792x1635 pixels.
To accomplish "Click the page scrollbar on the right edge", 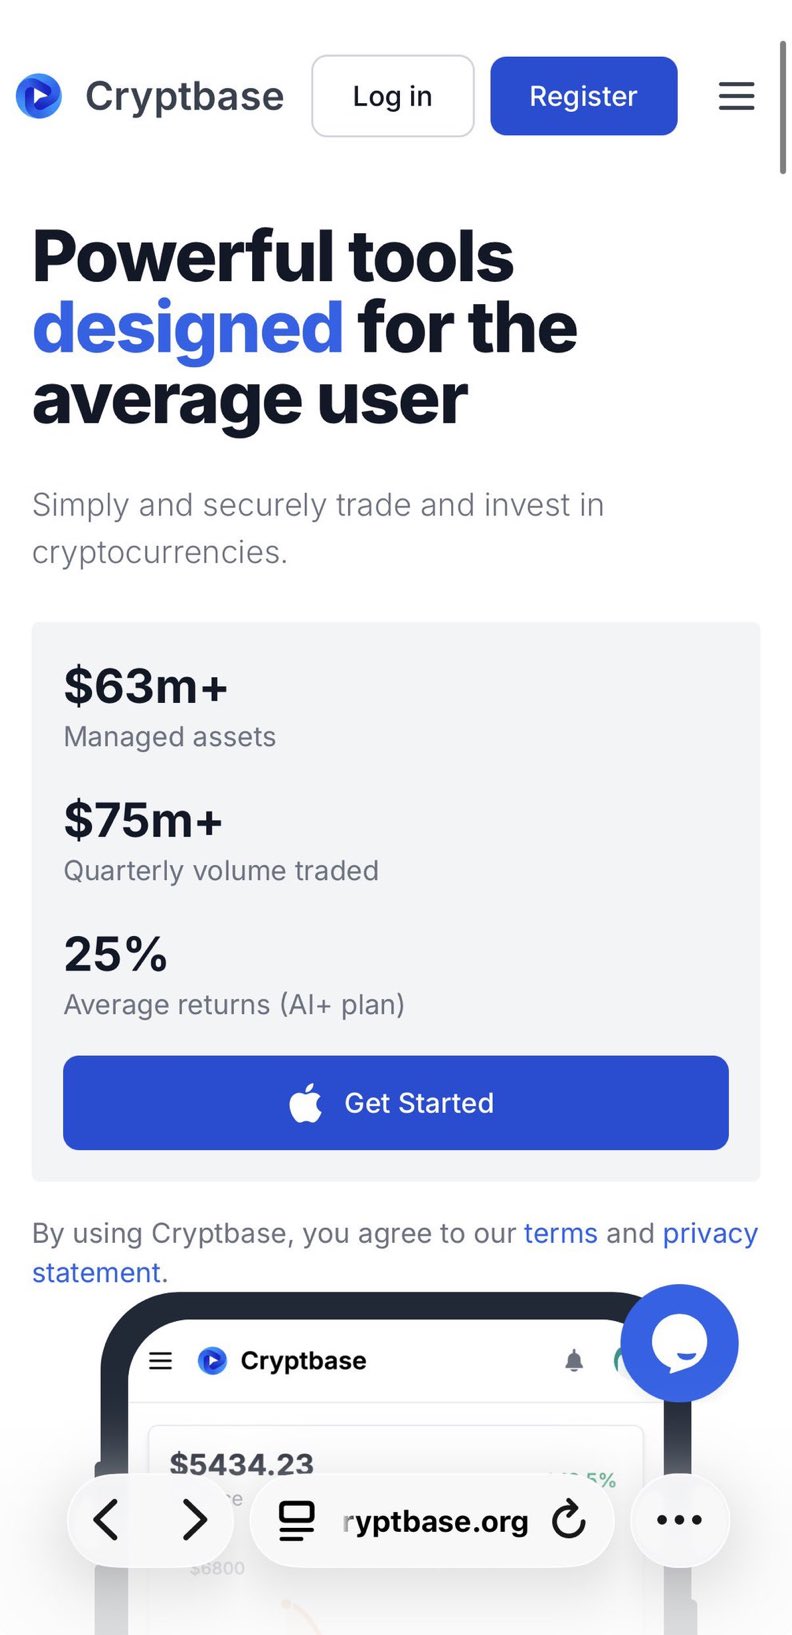I will tap(783, 108).
